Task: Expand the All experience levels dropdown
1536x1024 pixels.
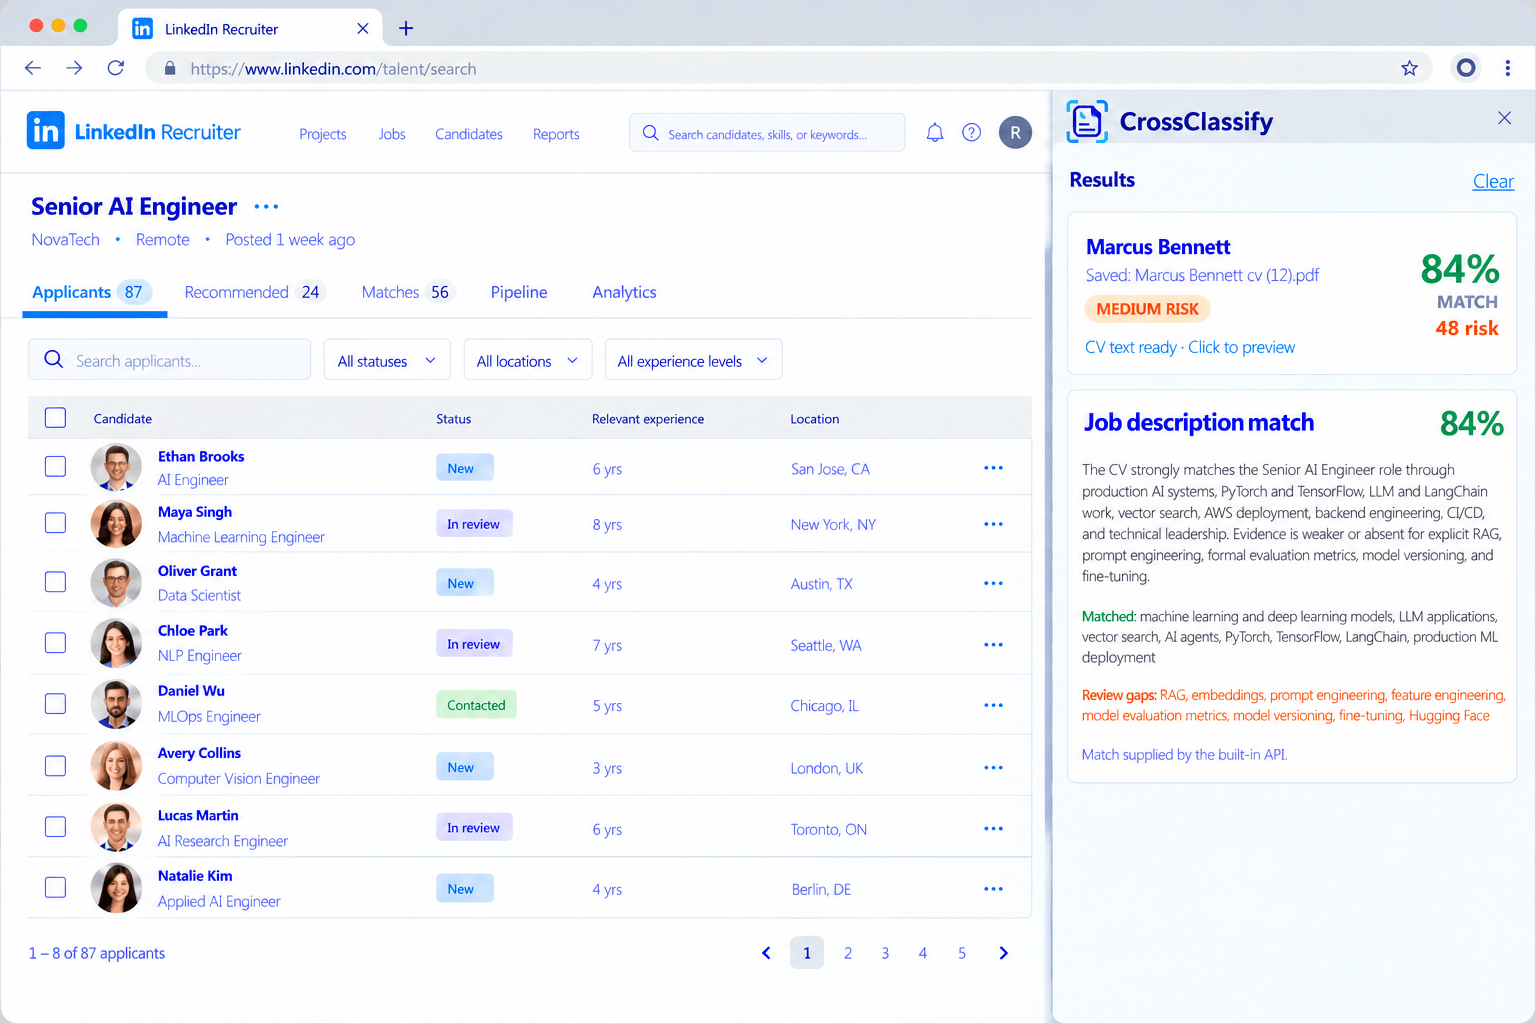Action: pyautogui.click(x=693, y=360)
